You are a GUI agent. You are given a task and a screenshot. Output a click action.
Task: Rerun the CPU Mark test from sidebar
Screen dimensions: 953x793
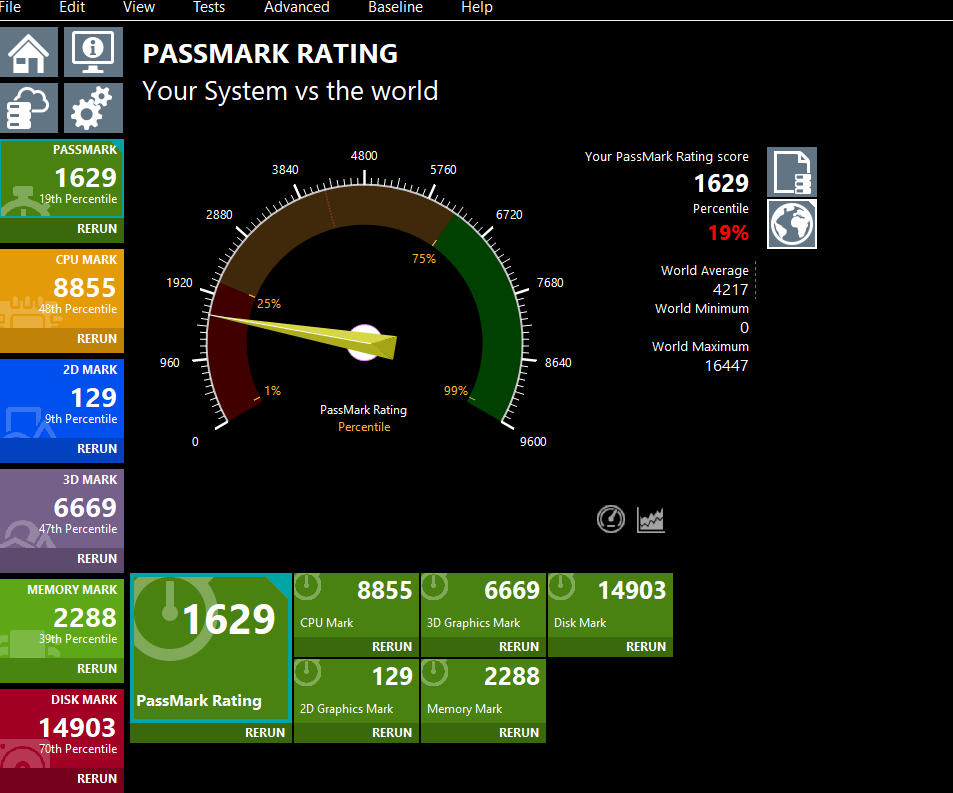coord(97,339)
